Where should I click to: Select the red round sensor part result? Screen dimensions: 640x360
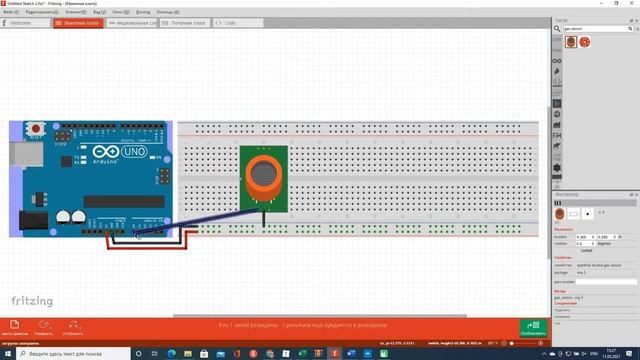click(x=584, y=42)
